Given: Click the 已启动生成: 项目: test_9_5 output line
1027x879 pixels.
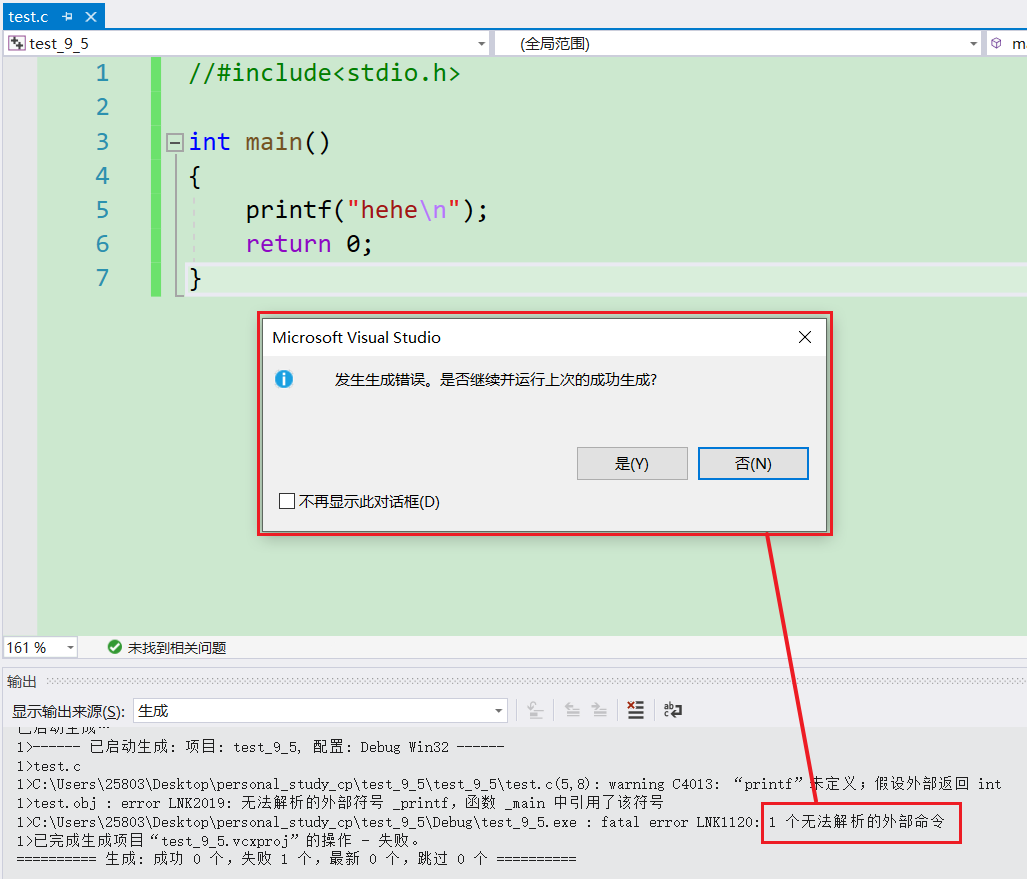Looking at the screenshot, I should coord(260,747).
